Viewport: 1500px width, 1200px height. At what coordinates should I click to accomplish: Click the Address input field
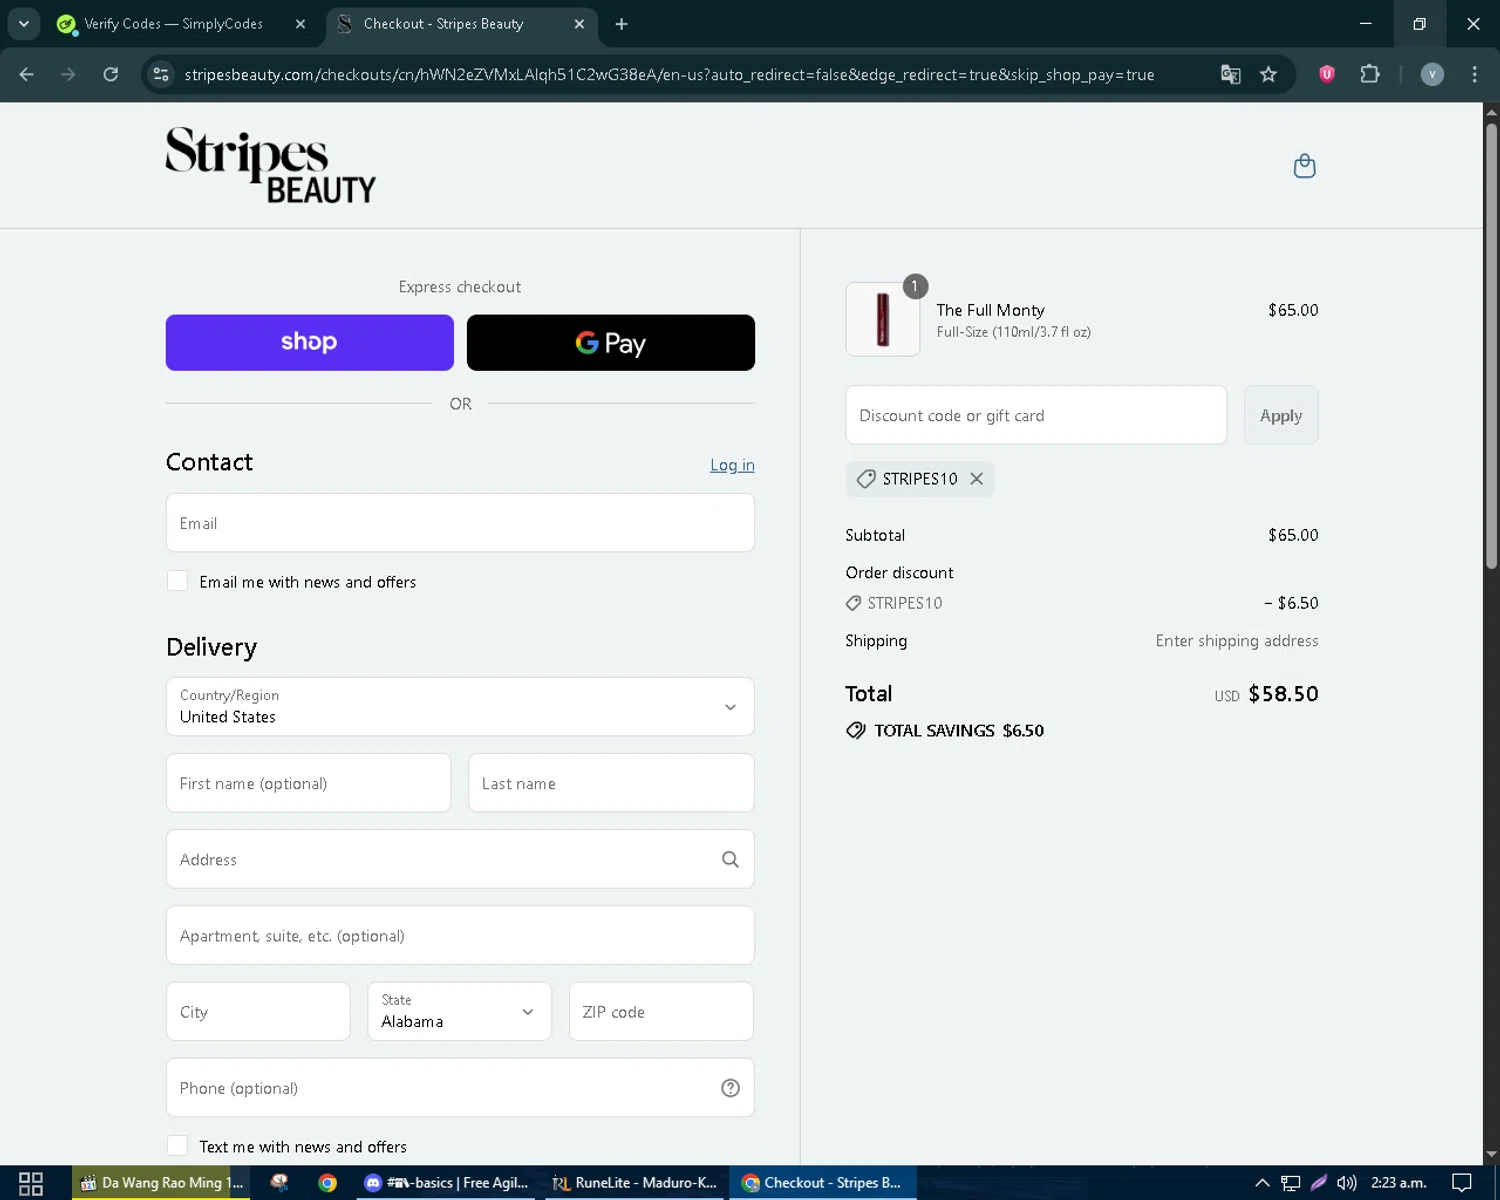click(460, 859)
